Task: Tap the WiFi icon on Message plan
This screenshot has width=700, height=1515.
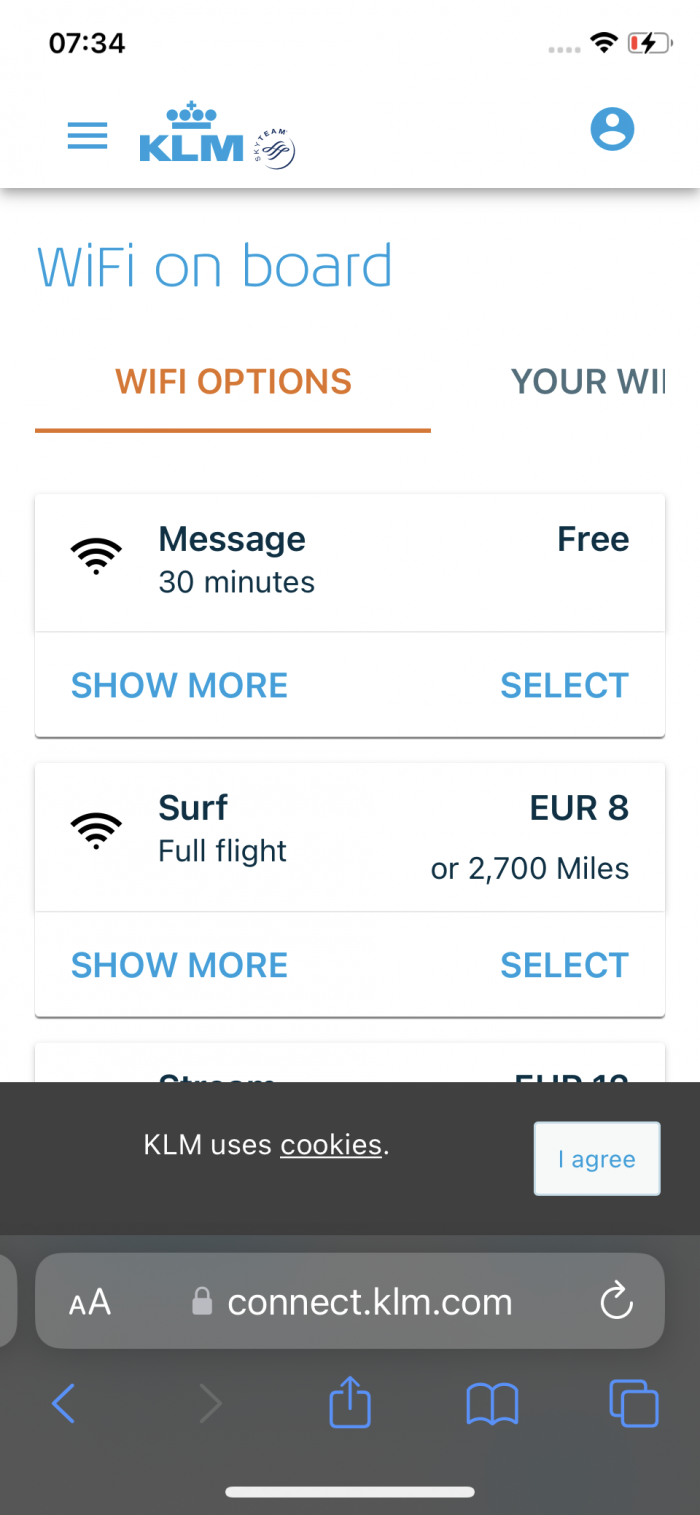Action: (x=96, y=555)
